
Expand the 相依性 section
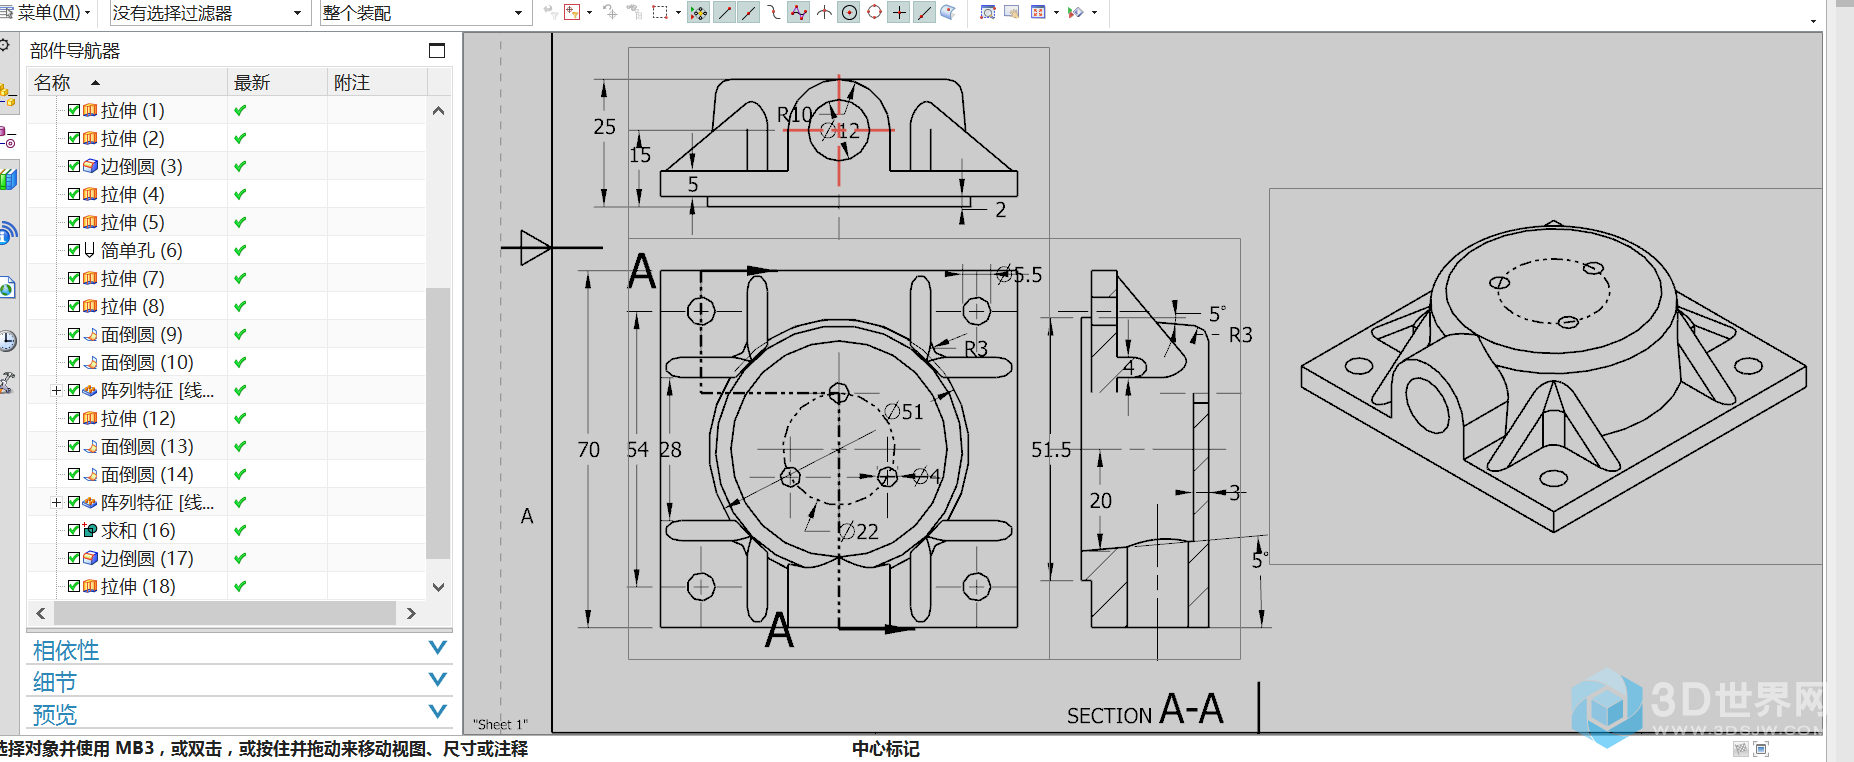coord(239,650)
